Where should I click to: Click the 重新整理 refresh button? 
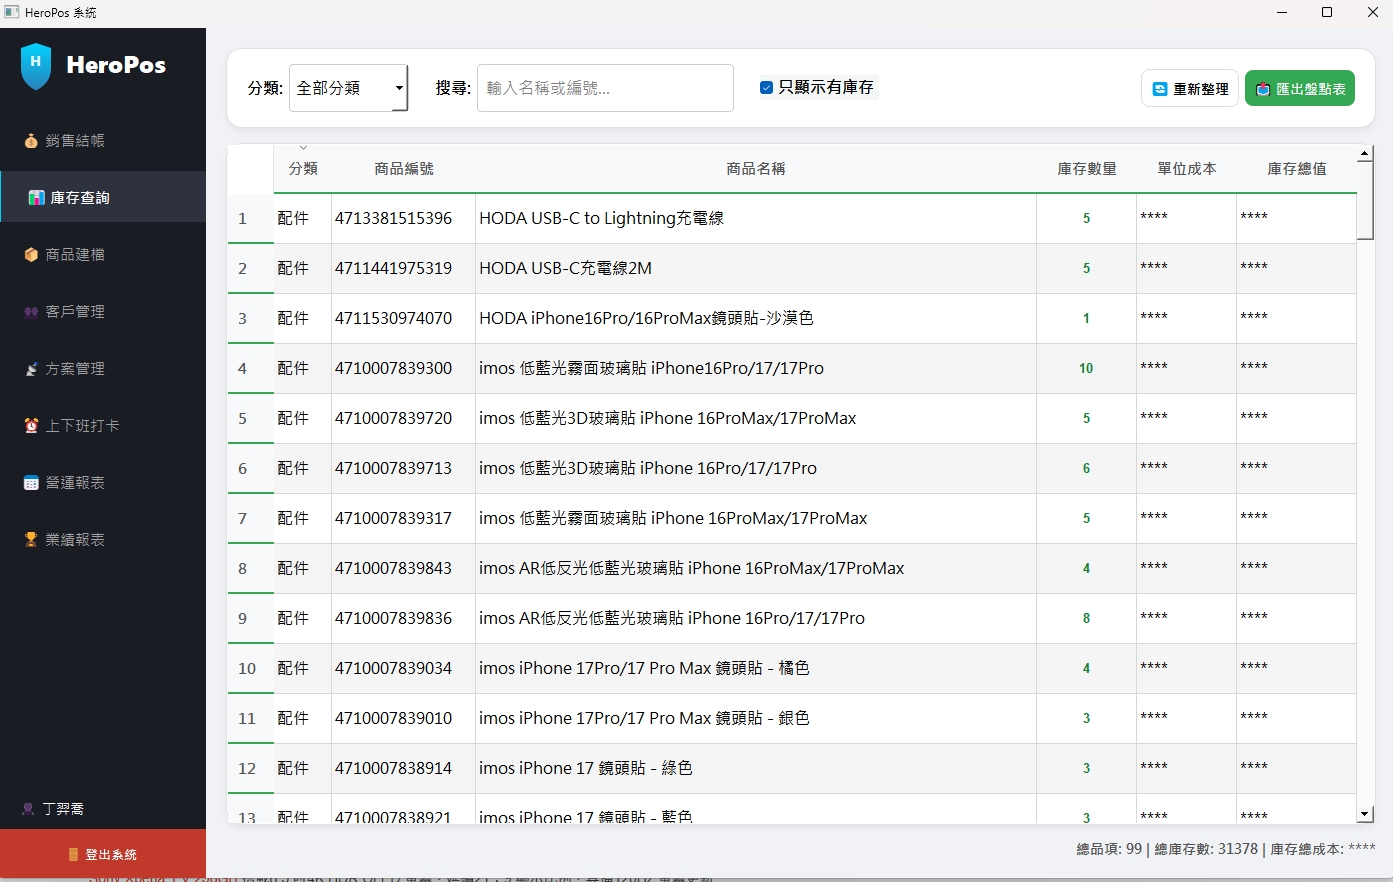click(x=1189, y=88)
